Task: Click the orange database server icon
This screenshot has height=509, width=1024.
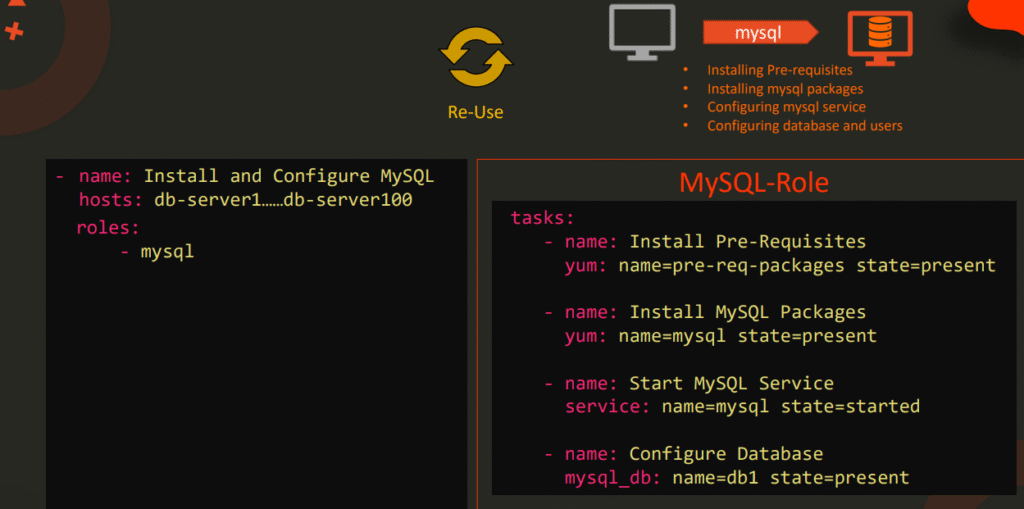Action: (x=879, y=37)
